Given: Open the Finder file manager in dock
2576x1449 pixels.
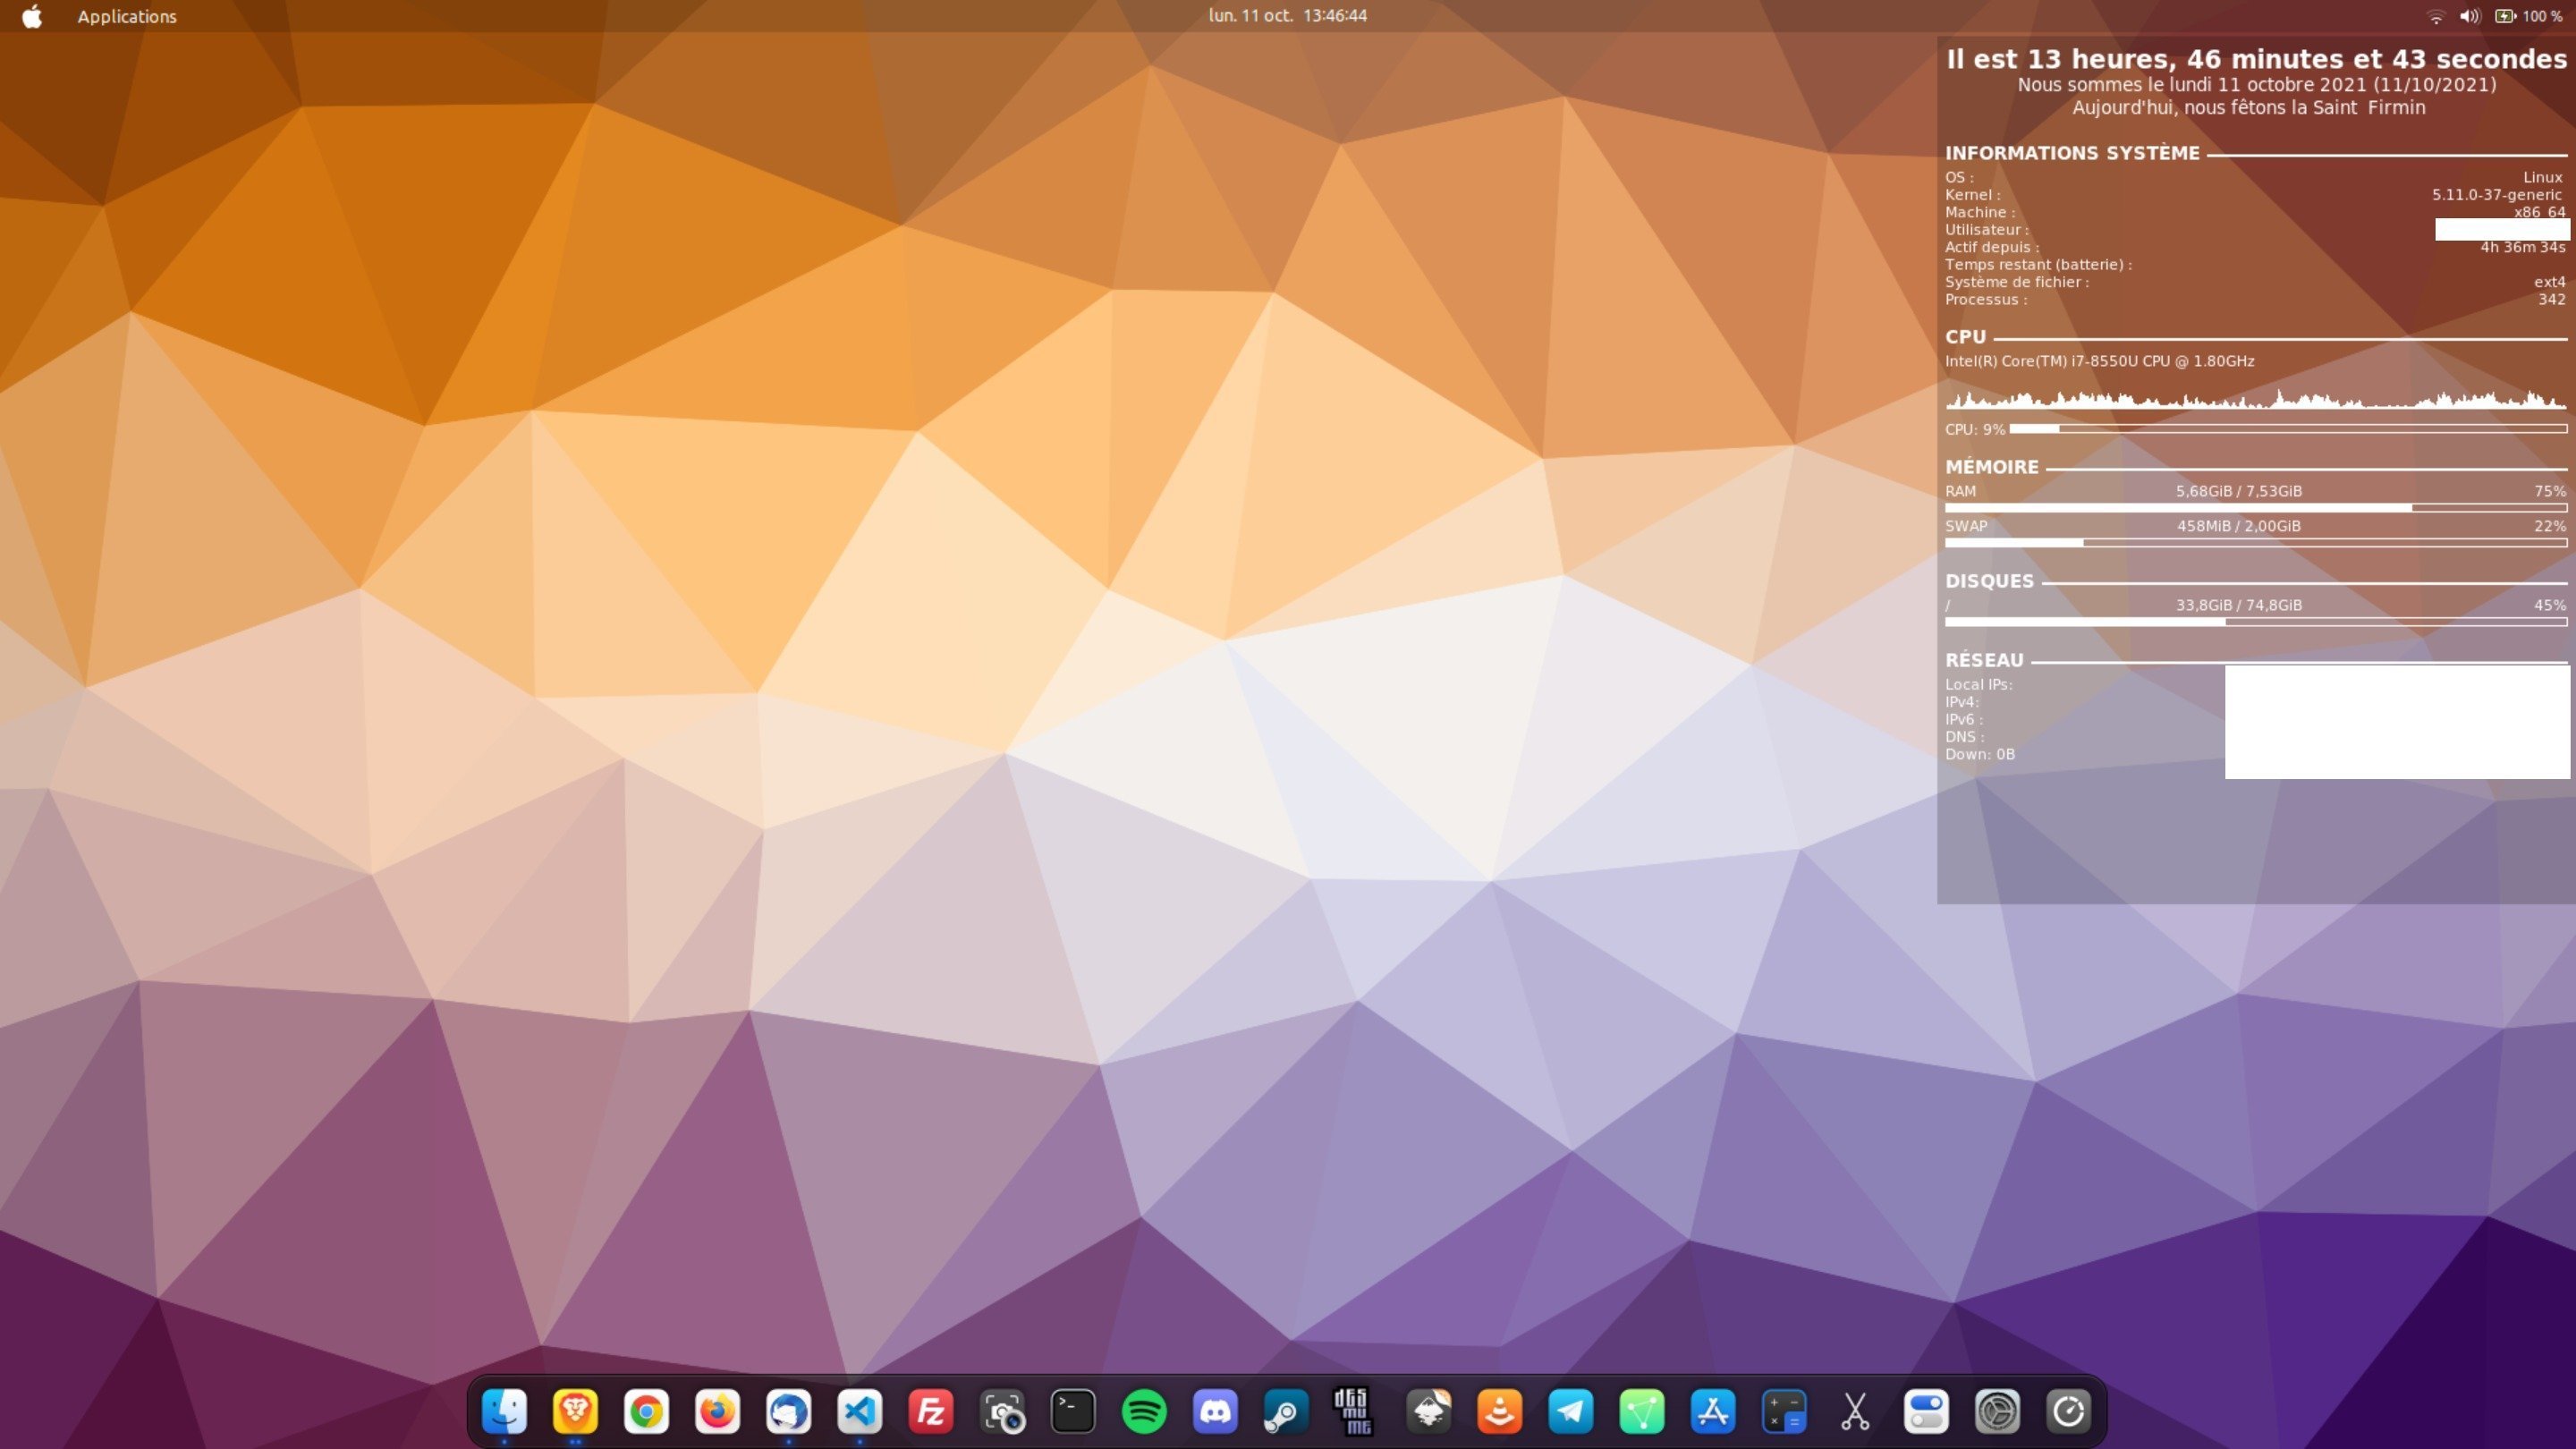Looking at the screenshot, I should pyautogui.click(x=504, y=1411).
